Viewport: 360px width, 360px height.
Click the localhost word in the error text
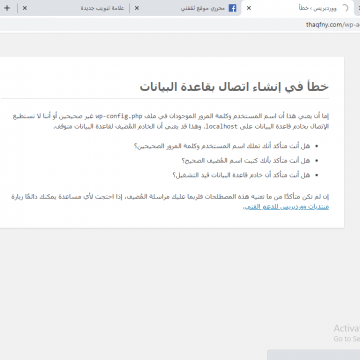pyautogui.click(x=221, y=127)
